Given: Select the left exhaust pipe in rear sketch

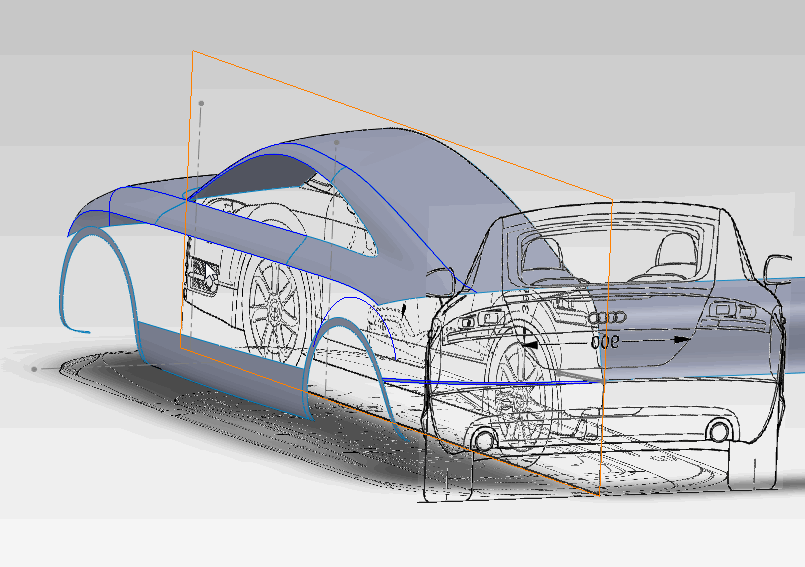Looking at the screenshot, I should (486, 438).
